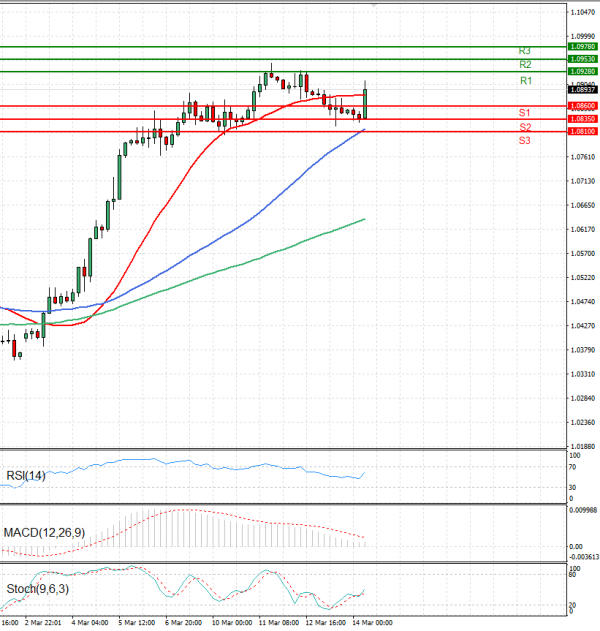Click the S3 support label
The height and width of the screenshot is (631, 600).
[524, 140]
